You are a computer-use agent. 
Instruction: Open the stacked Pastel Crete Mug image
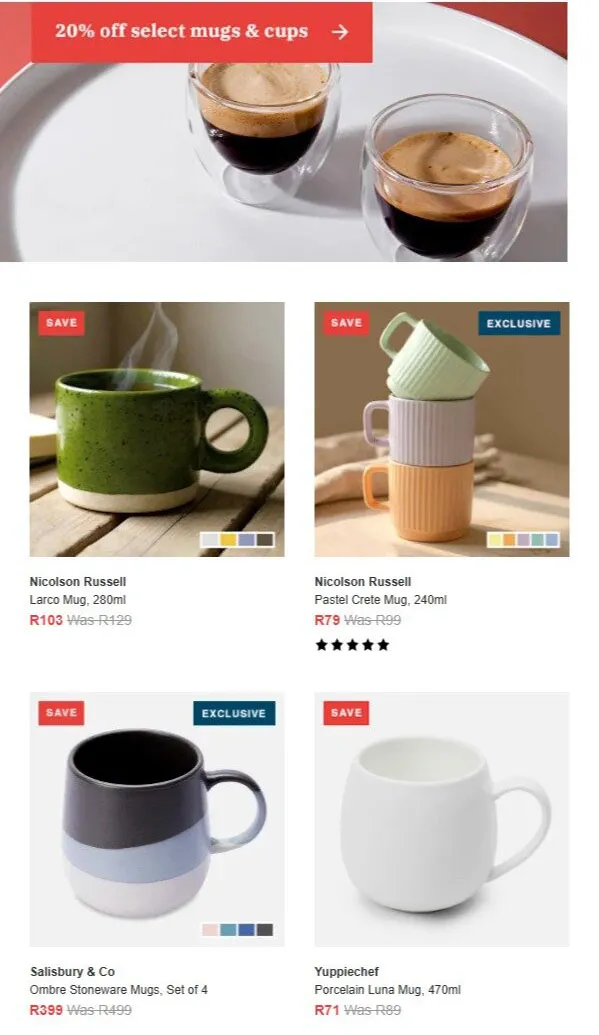(442, 430)
